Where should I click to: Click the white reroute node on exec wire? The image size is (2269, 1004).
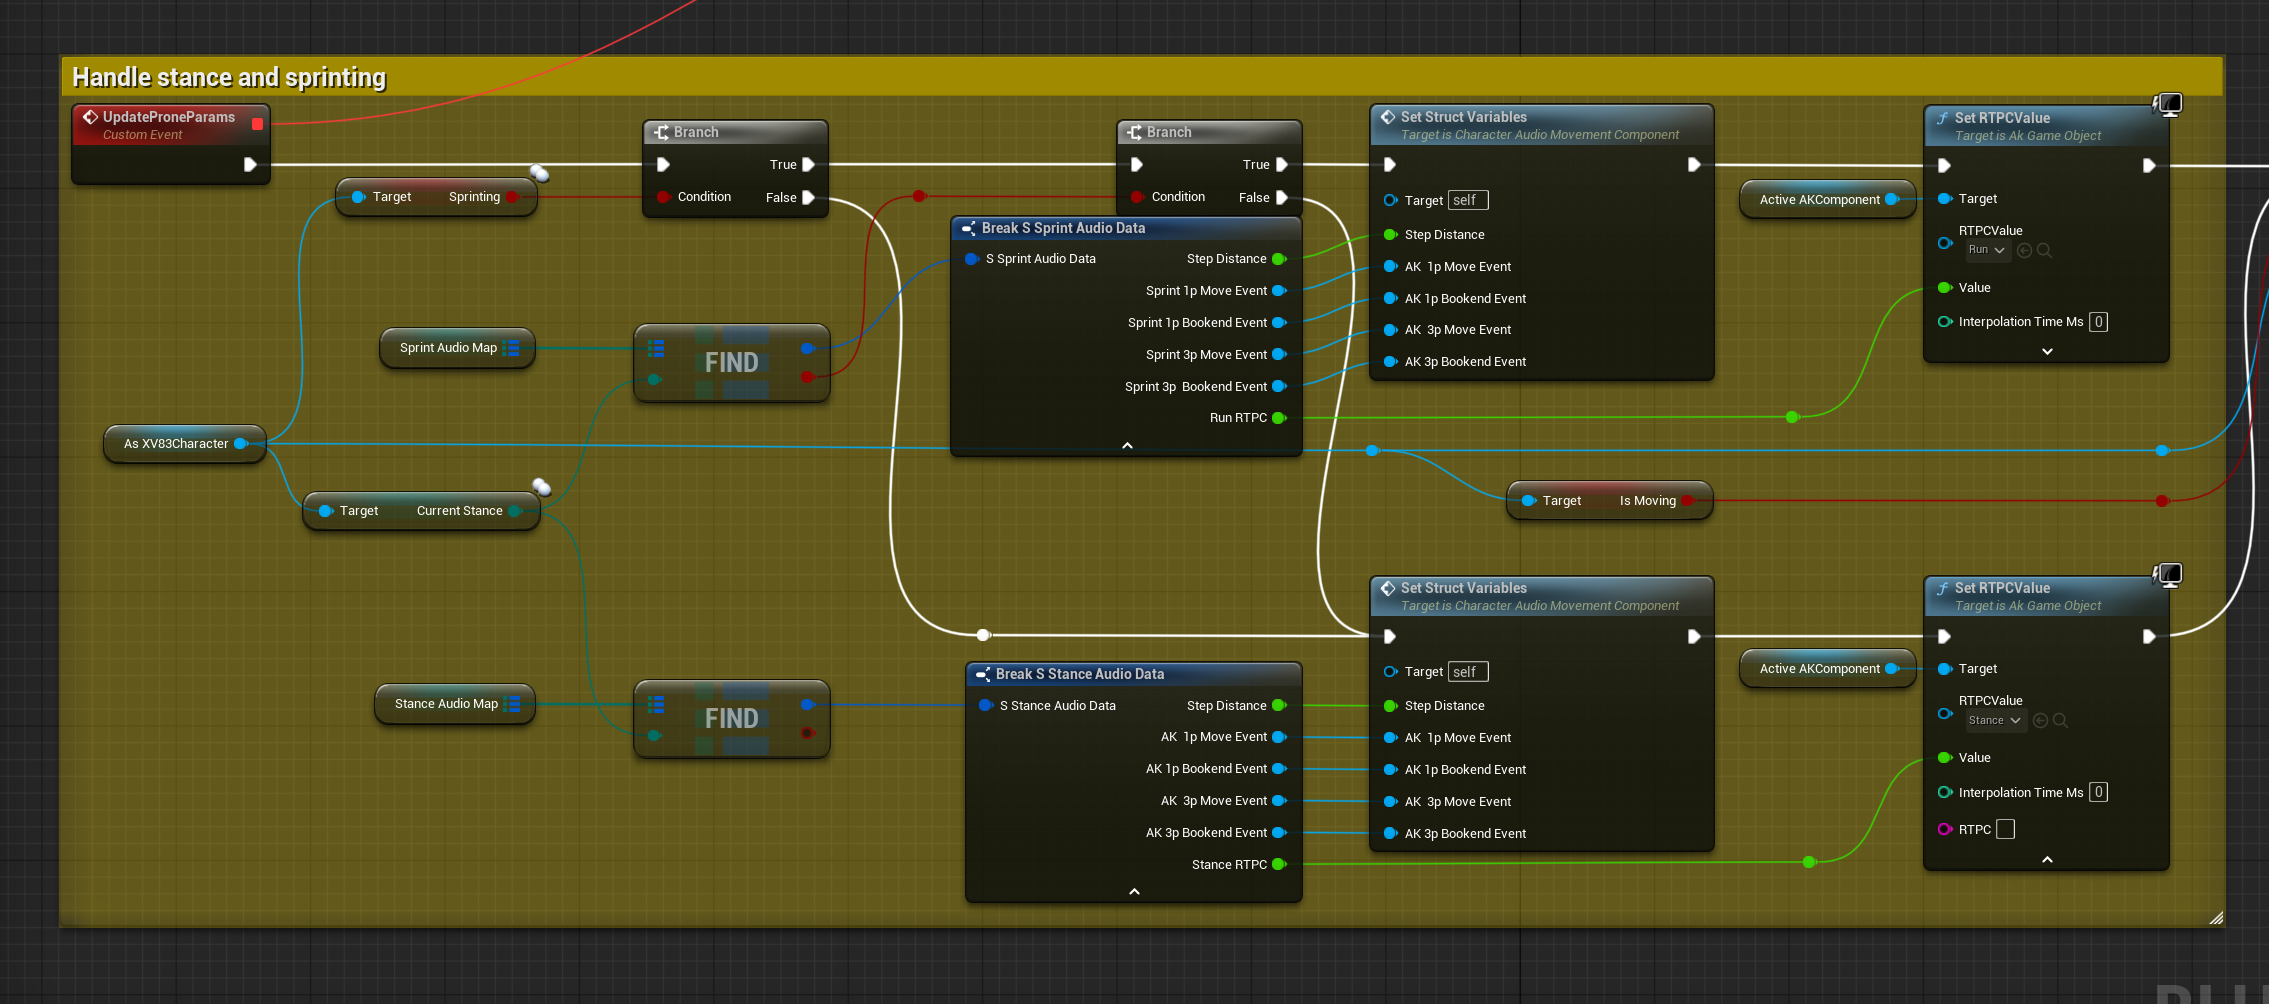click(x=984, y=635)
